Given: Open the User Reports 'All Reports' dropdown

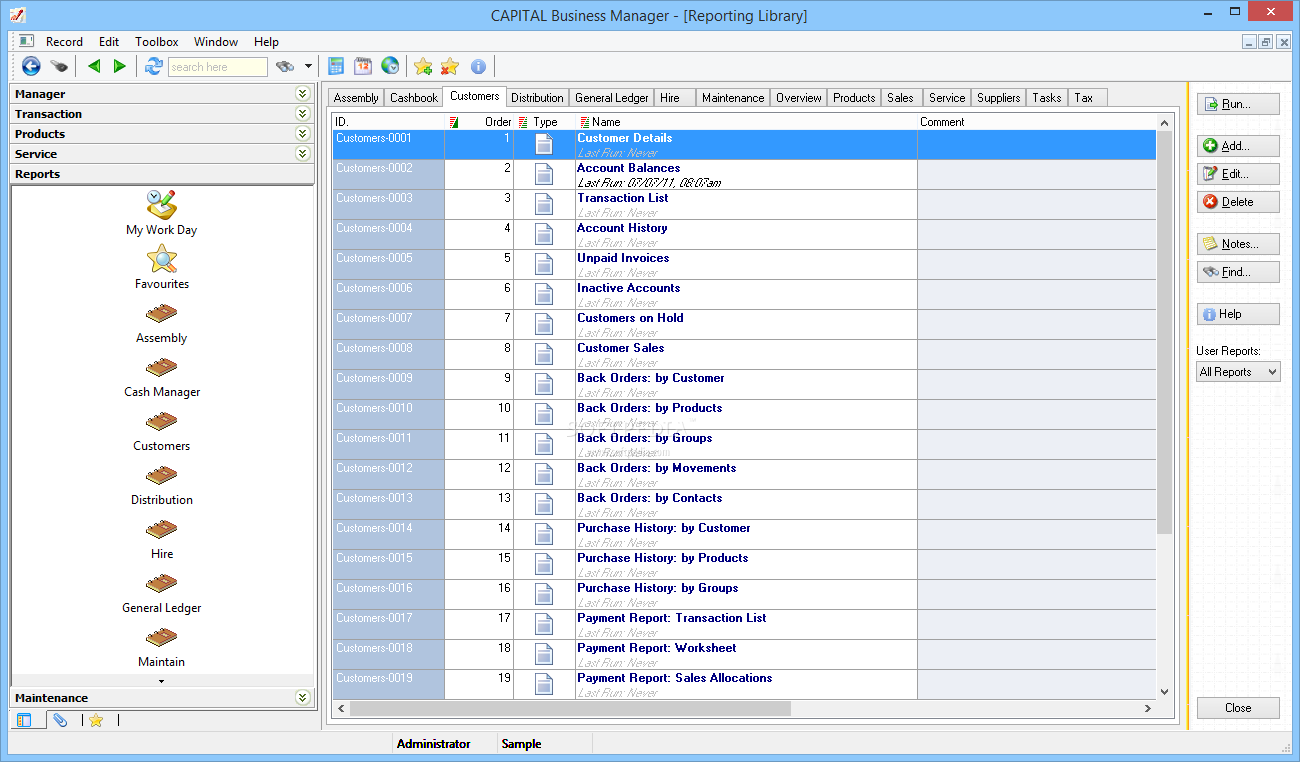Looking at the screenshot, I should point(1238,372).
